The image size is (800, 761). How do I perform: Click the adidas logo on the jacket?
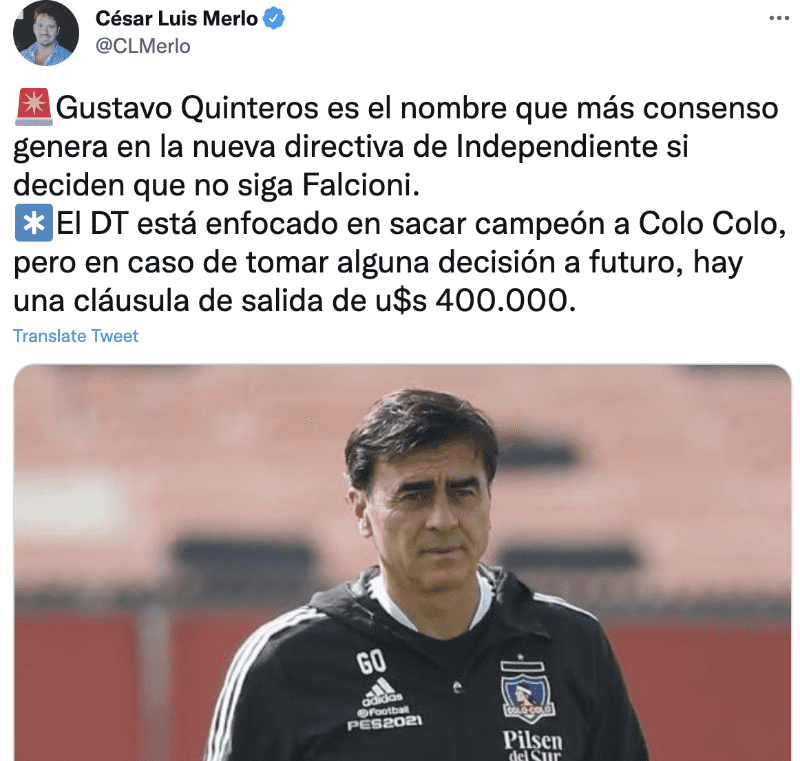coord(383,691)
